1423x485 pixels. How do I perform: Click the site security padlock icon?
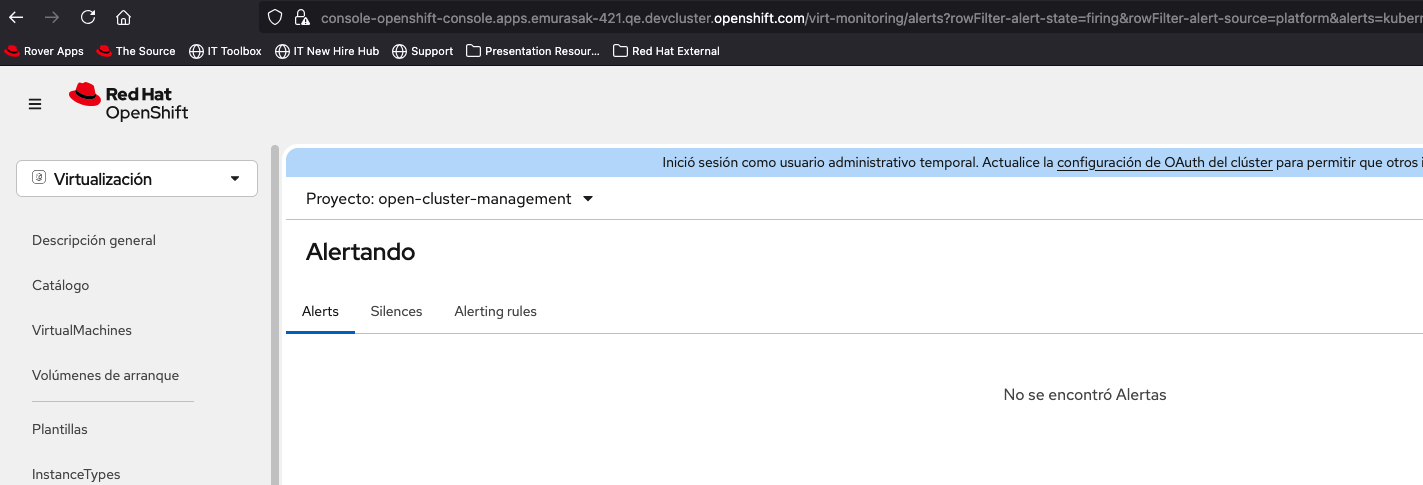pyautogui.click(x=301, y=17)
